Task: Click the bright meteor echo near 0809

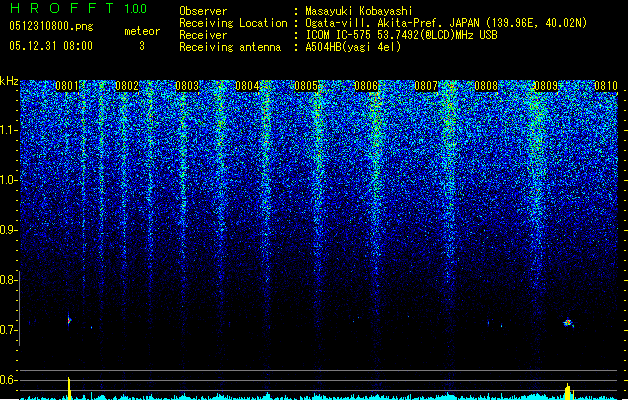Action: coord(568,323)
